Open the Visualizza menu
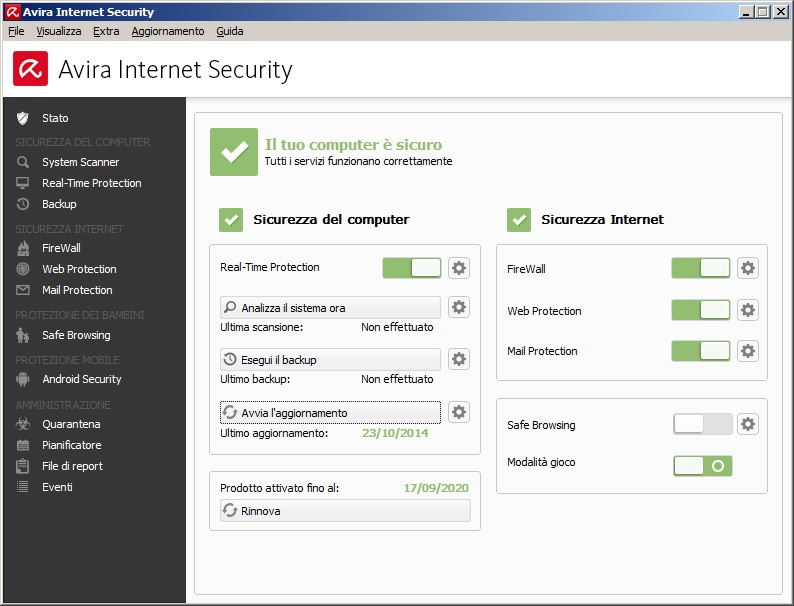Image resolution: width=794 pixels, height=606 pixels. click(x=59, y=31)
